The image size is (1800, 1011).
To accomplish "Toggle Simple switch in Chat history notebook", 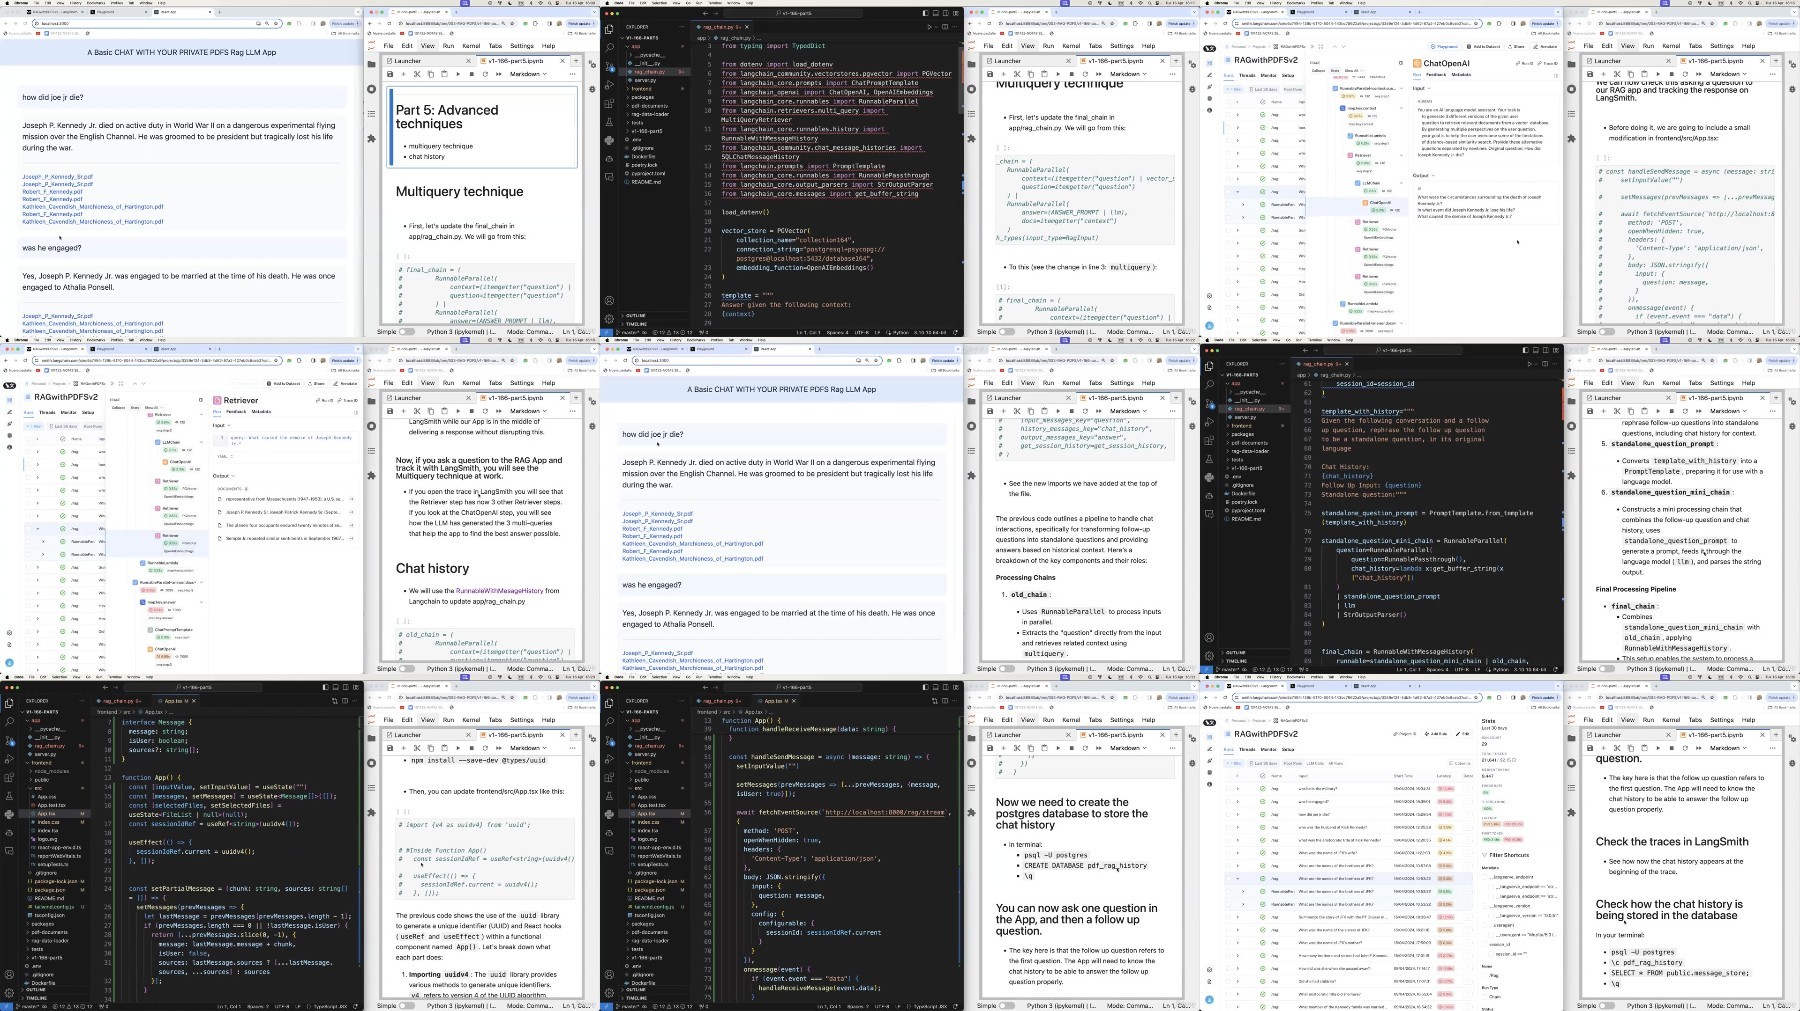I will 407,669.
